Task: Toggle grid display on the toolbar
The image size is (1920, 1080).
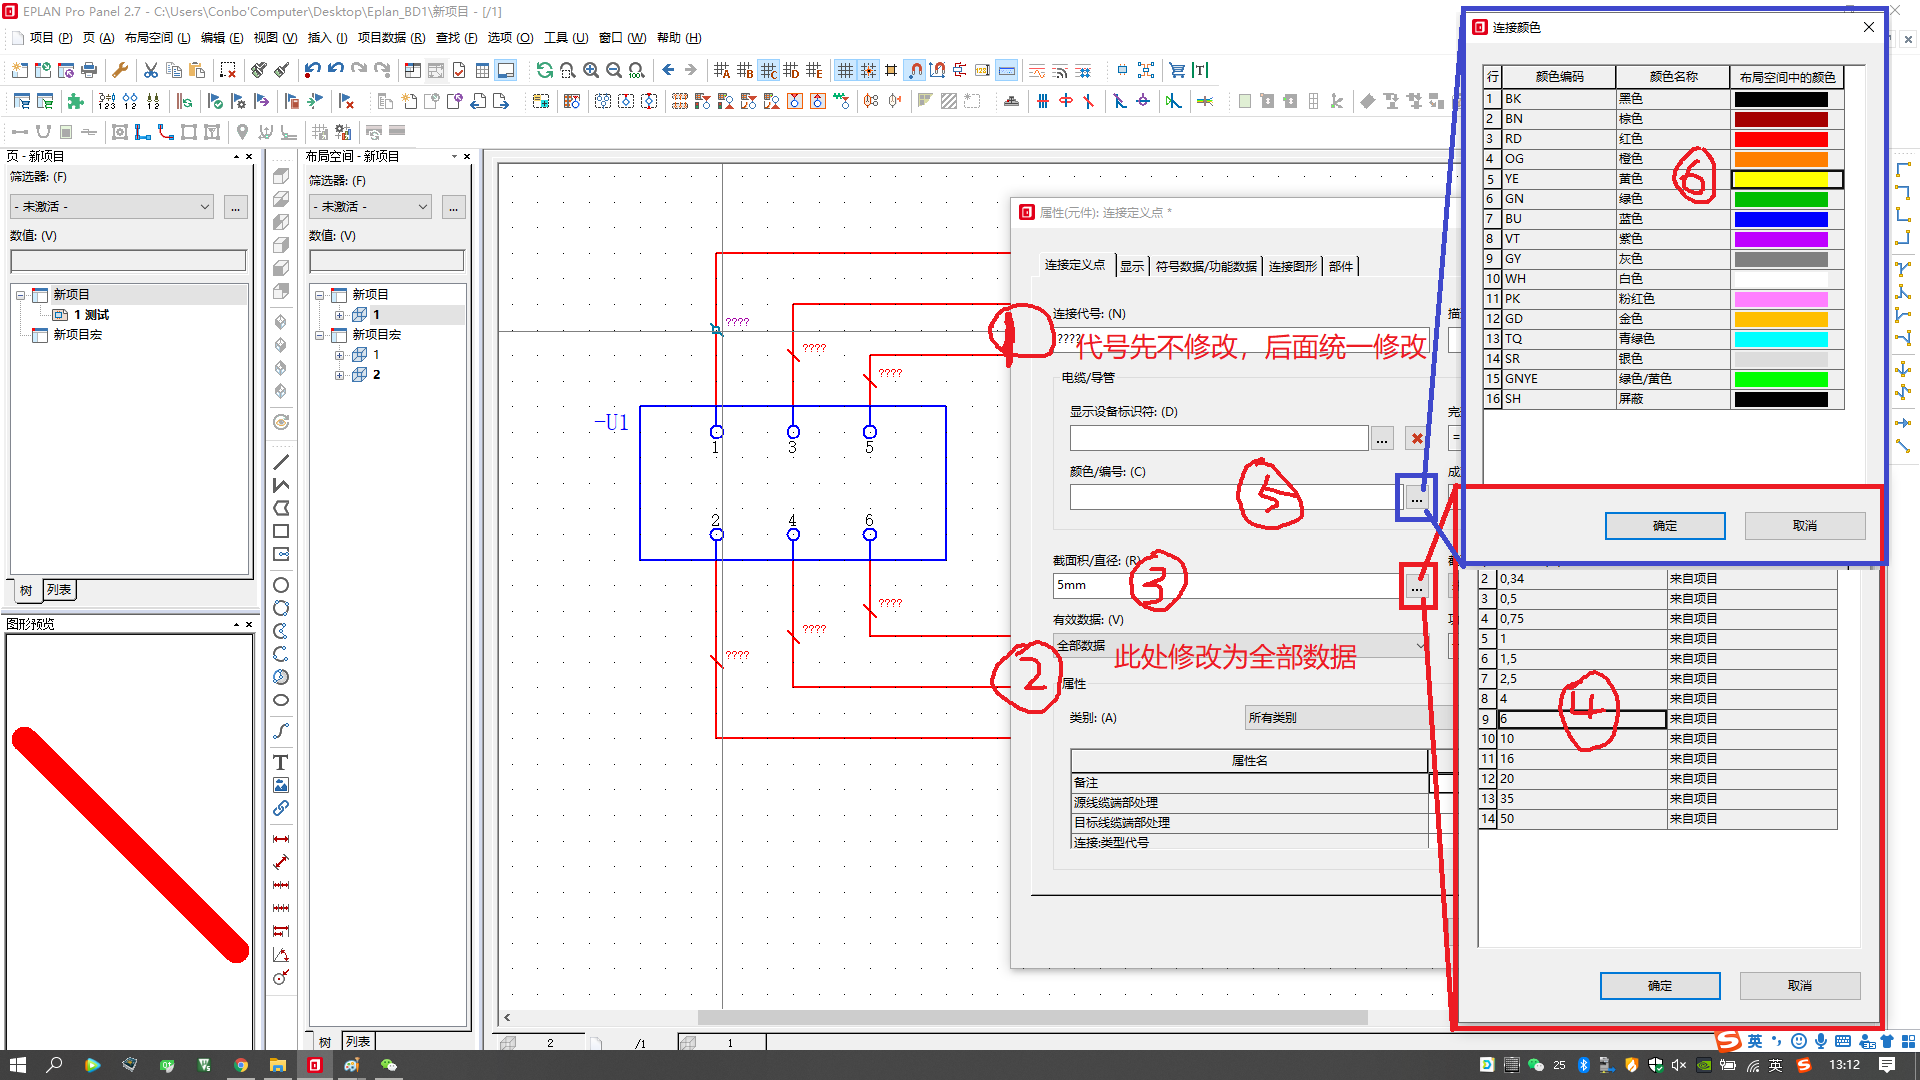Action: click(x=845, y=70)
